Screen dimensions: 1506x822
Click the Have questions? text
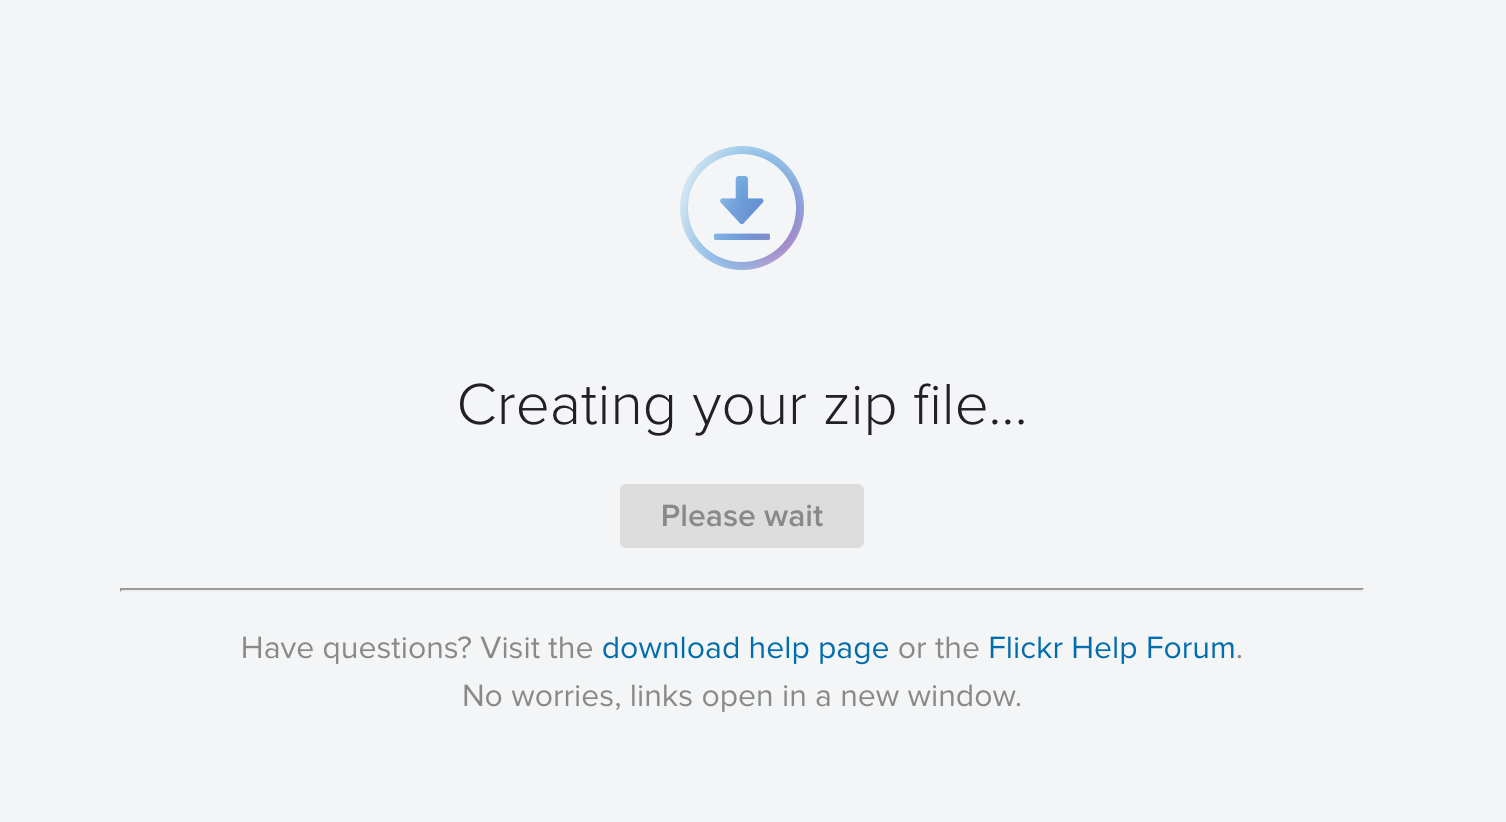(356, 648)
